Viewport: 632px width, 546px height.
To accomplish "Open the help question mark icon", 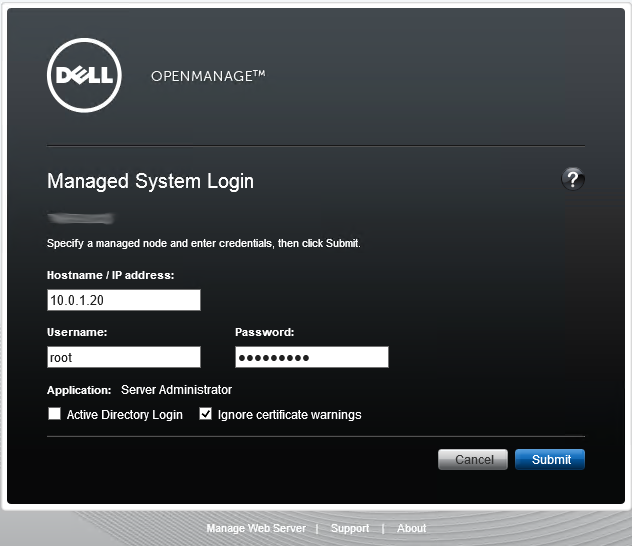I will pos(572,179).
